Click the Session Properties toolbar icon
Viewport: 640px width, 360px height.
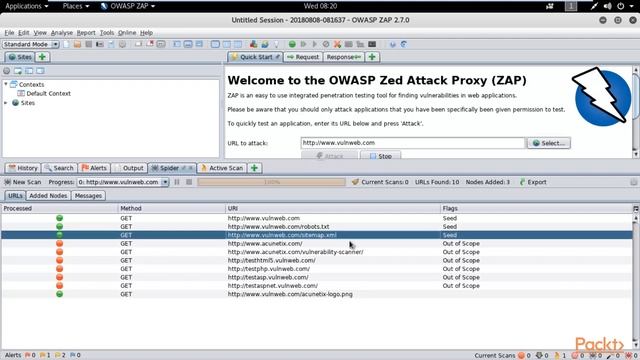(111, 44)
